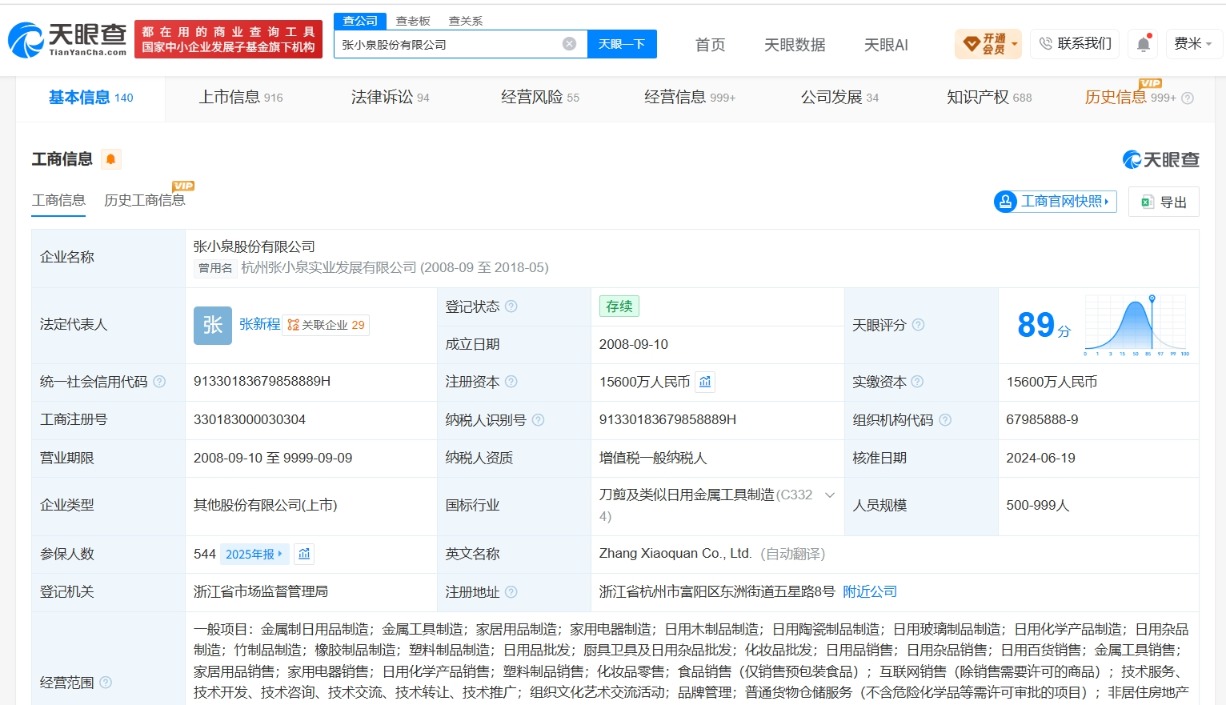
Task: Expand the 开通会员 dropdown arrow
Action: (x=1015, y=44)
